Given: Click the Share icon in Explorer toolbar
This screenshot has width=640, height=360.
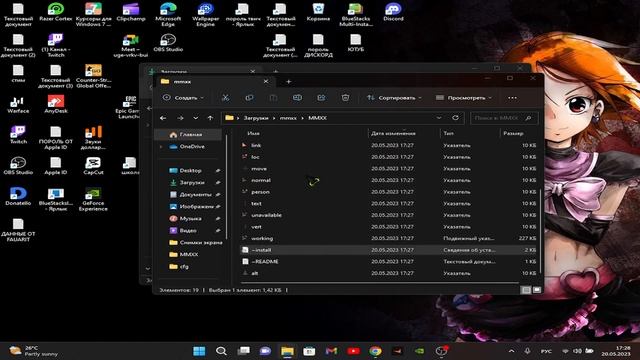Looking at the screenshot, I should tap(321, 98).
